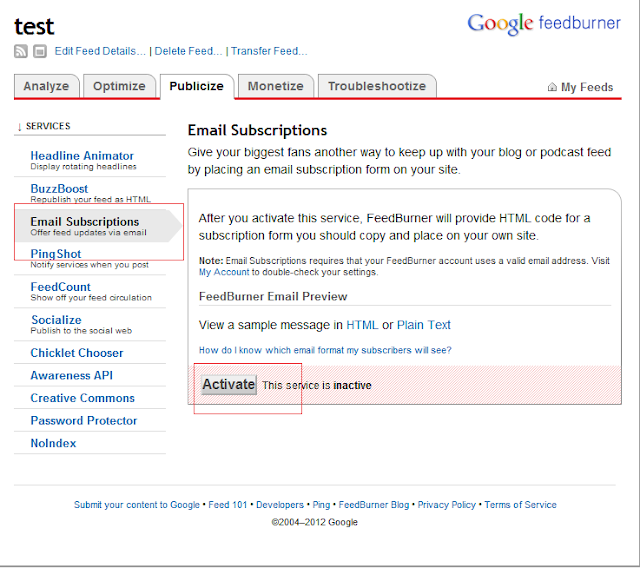
Task: Open the Chicklet Chooser service
Action: 77,353
